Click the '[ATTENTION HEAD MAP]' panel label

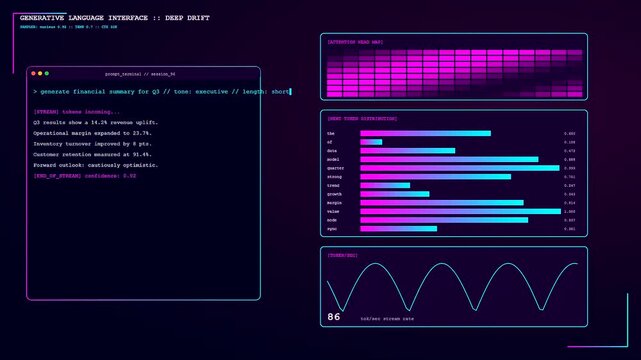coord(355,42)
